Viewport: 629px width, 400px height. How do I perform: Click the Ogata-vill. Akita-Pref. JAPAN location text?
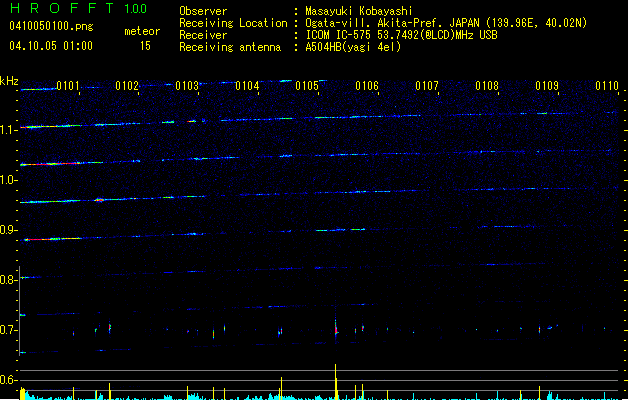(446, 23)
